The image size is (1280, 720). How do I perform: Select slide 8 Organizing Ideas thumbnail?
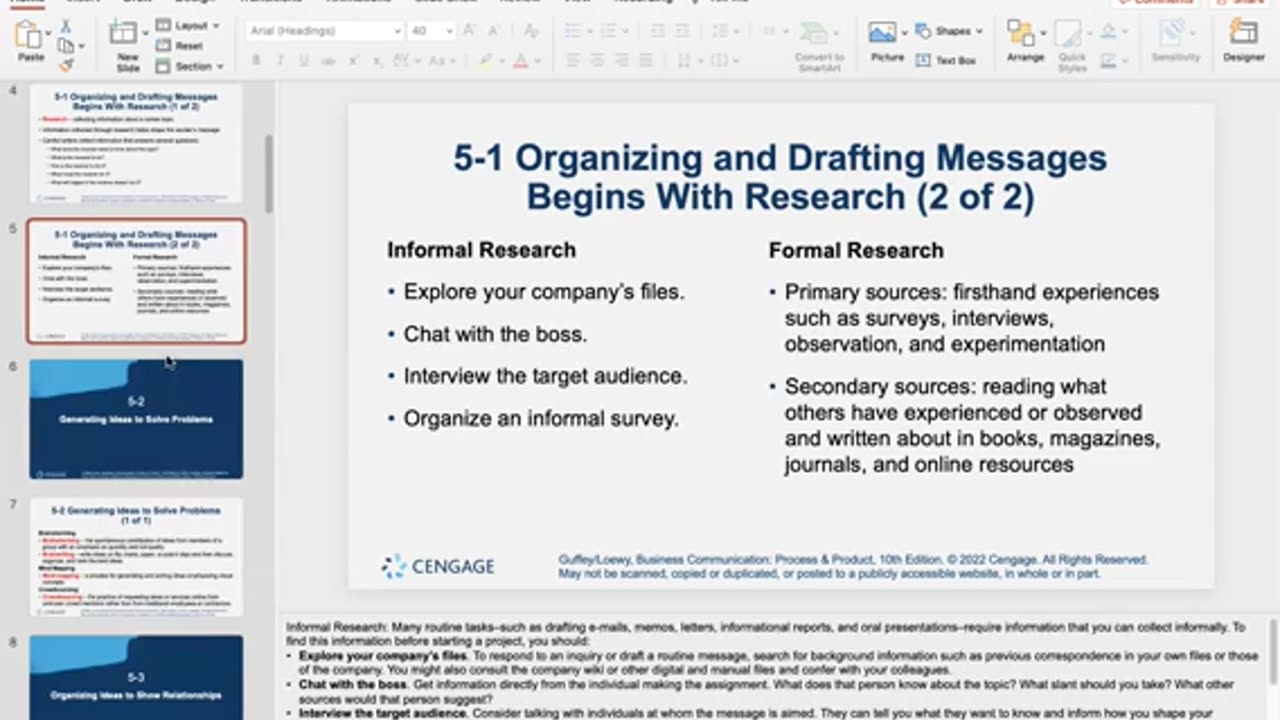click(136, 677)
